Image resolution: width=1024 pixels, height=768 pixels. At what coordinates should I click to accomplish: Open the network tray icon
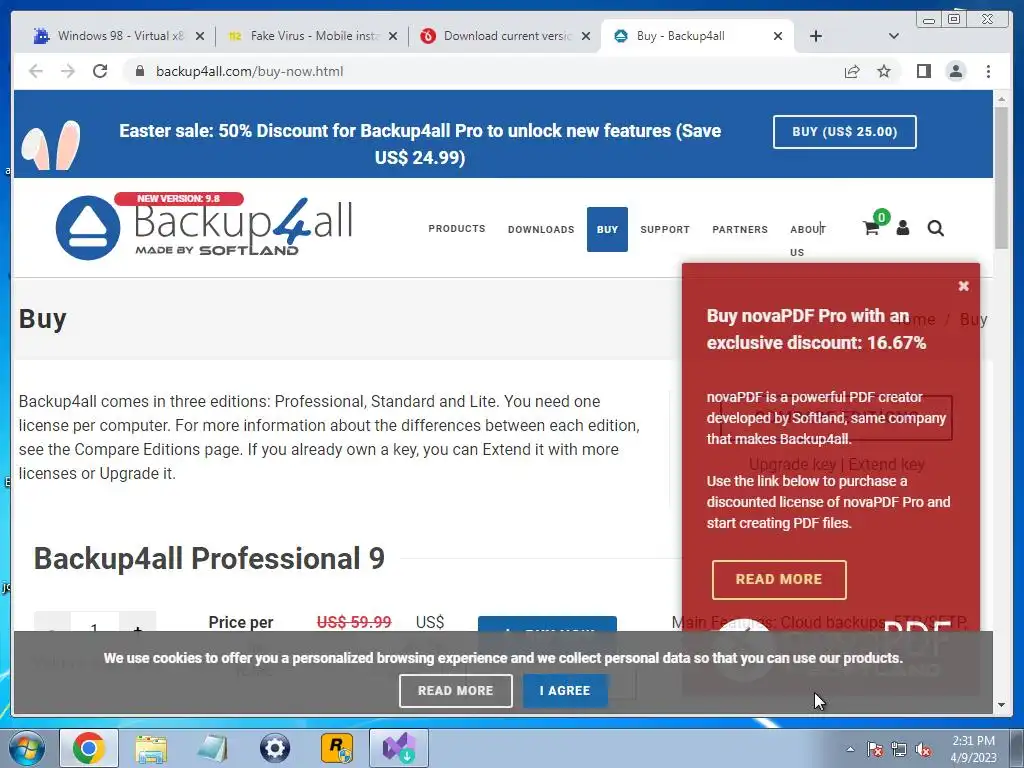pyautogui.click(x=899, y=749)
